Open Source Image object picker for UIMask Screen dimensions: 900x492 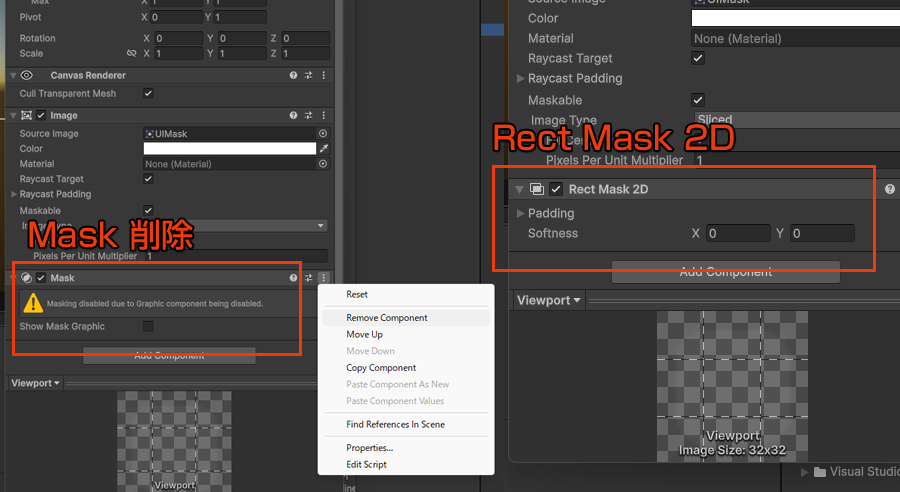click(x=323, y=133)
